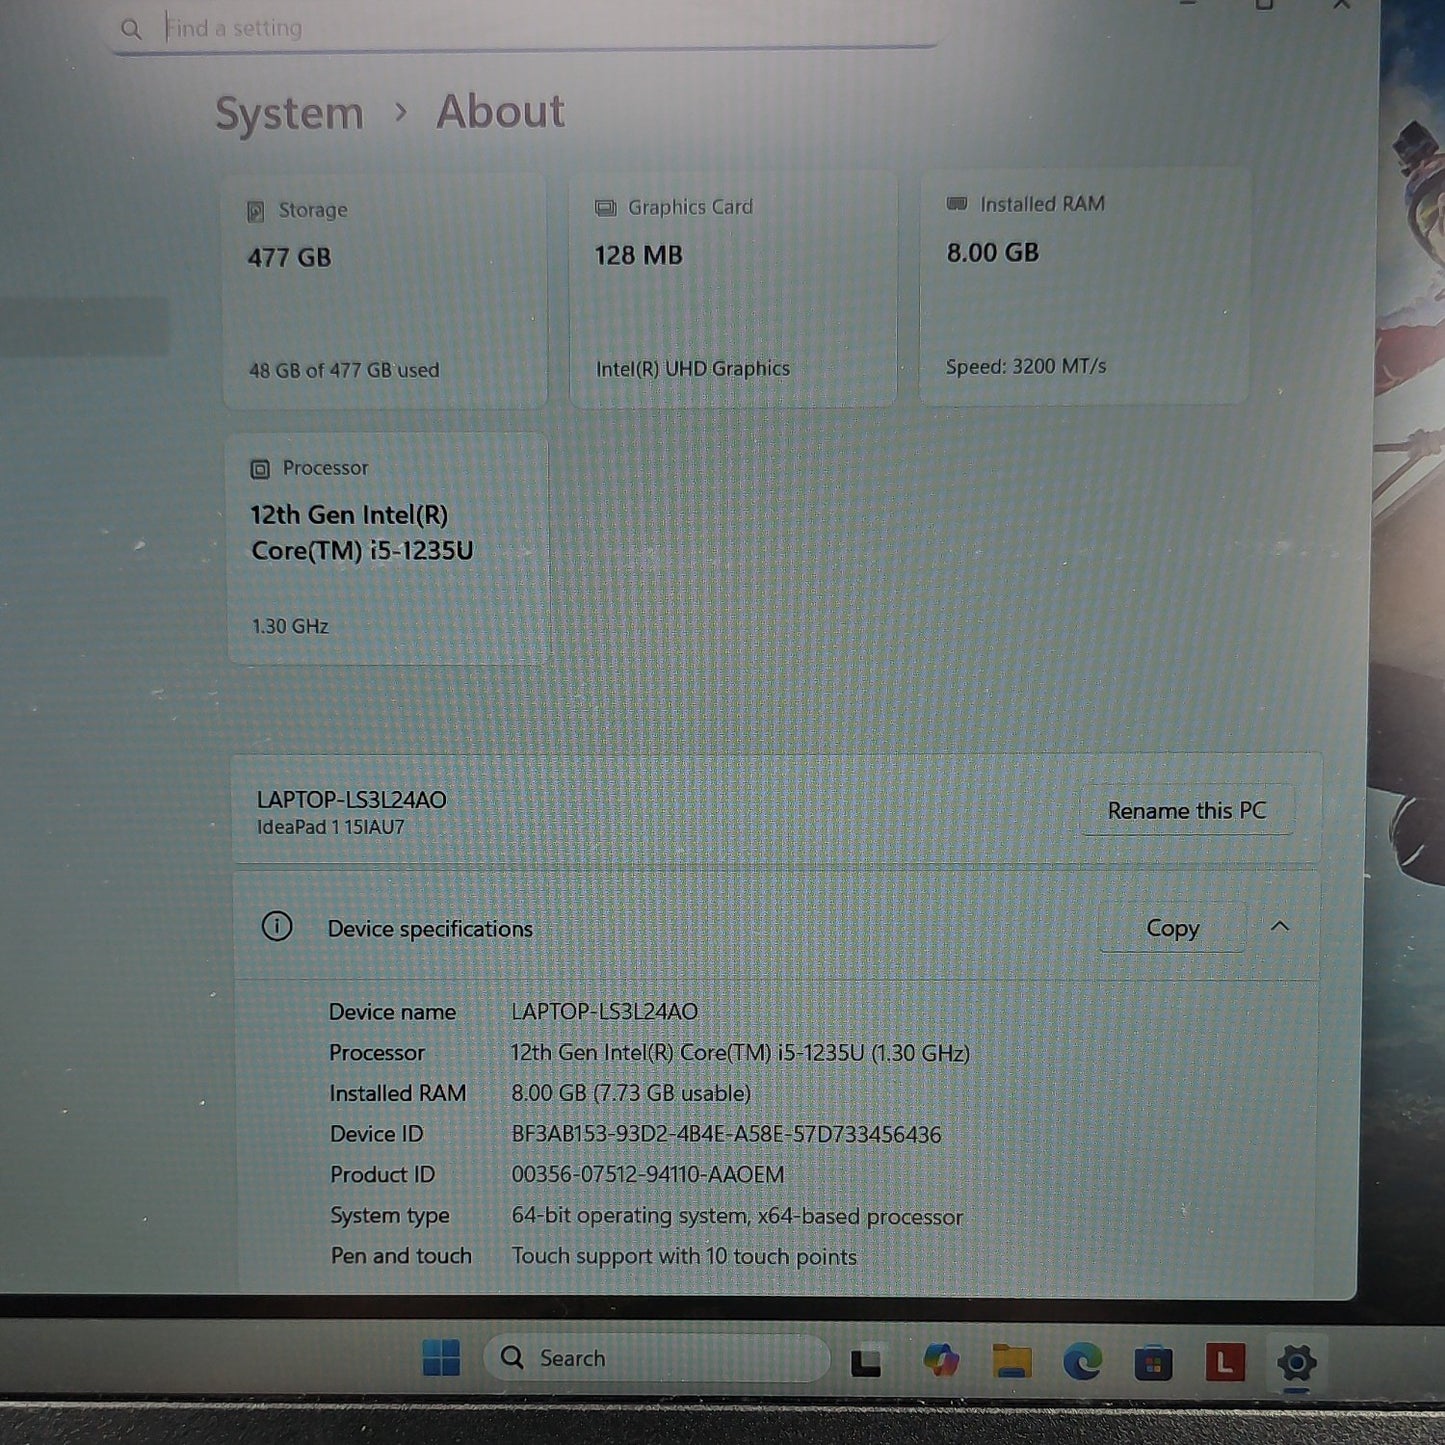Viewport: 1445px width, 1445px height.
Task: Launch Microsoft Edge from taskbar
Action: click(1082, 1362)
